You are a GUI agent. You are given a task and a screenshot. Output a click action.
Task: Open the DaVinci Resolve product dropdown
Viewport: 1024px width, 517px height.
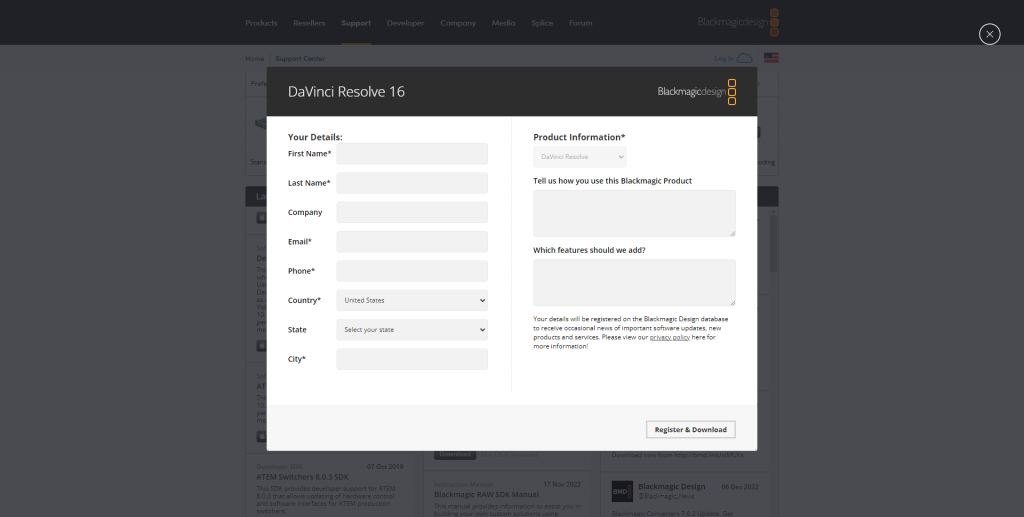(580, 157)
